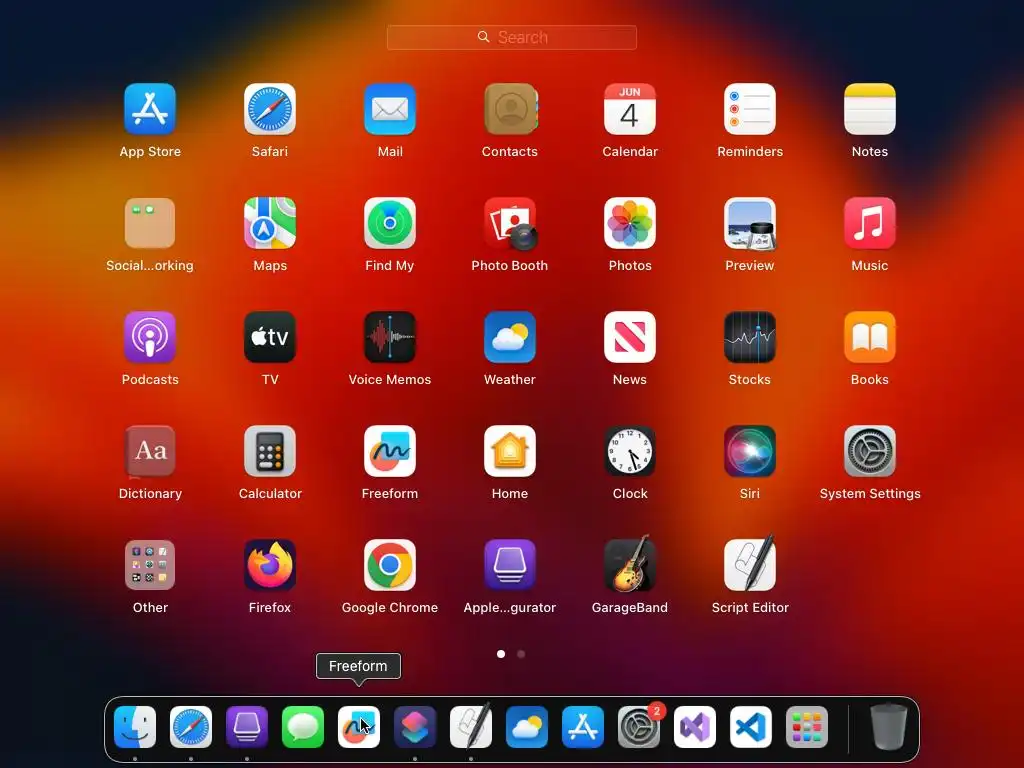The height and width of the screenshot is (768, 1024).
Task: Click Safari icon in the Dock
Action: click(191, 727)
